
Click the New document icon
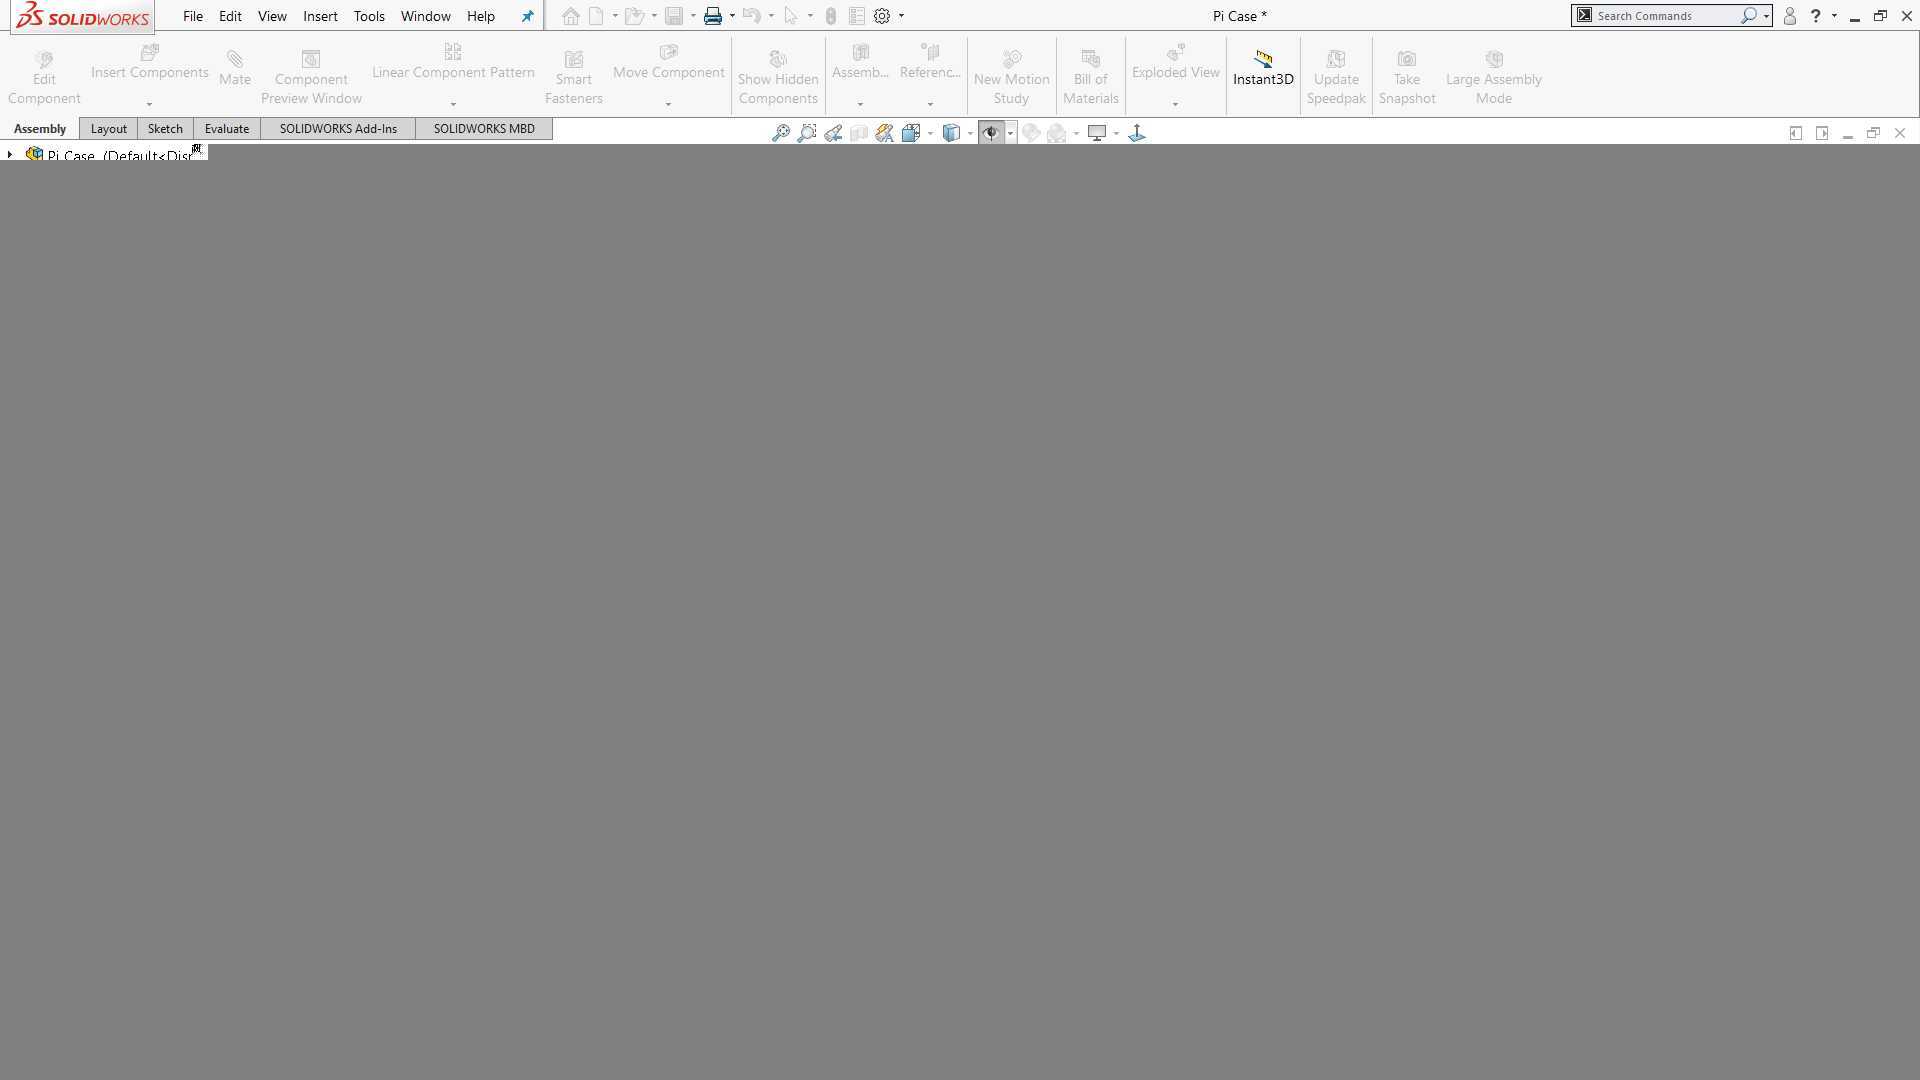pos(596,16)
